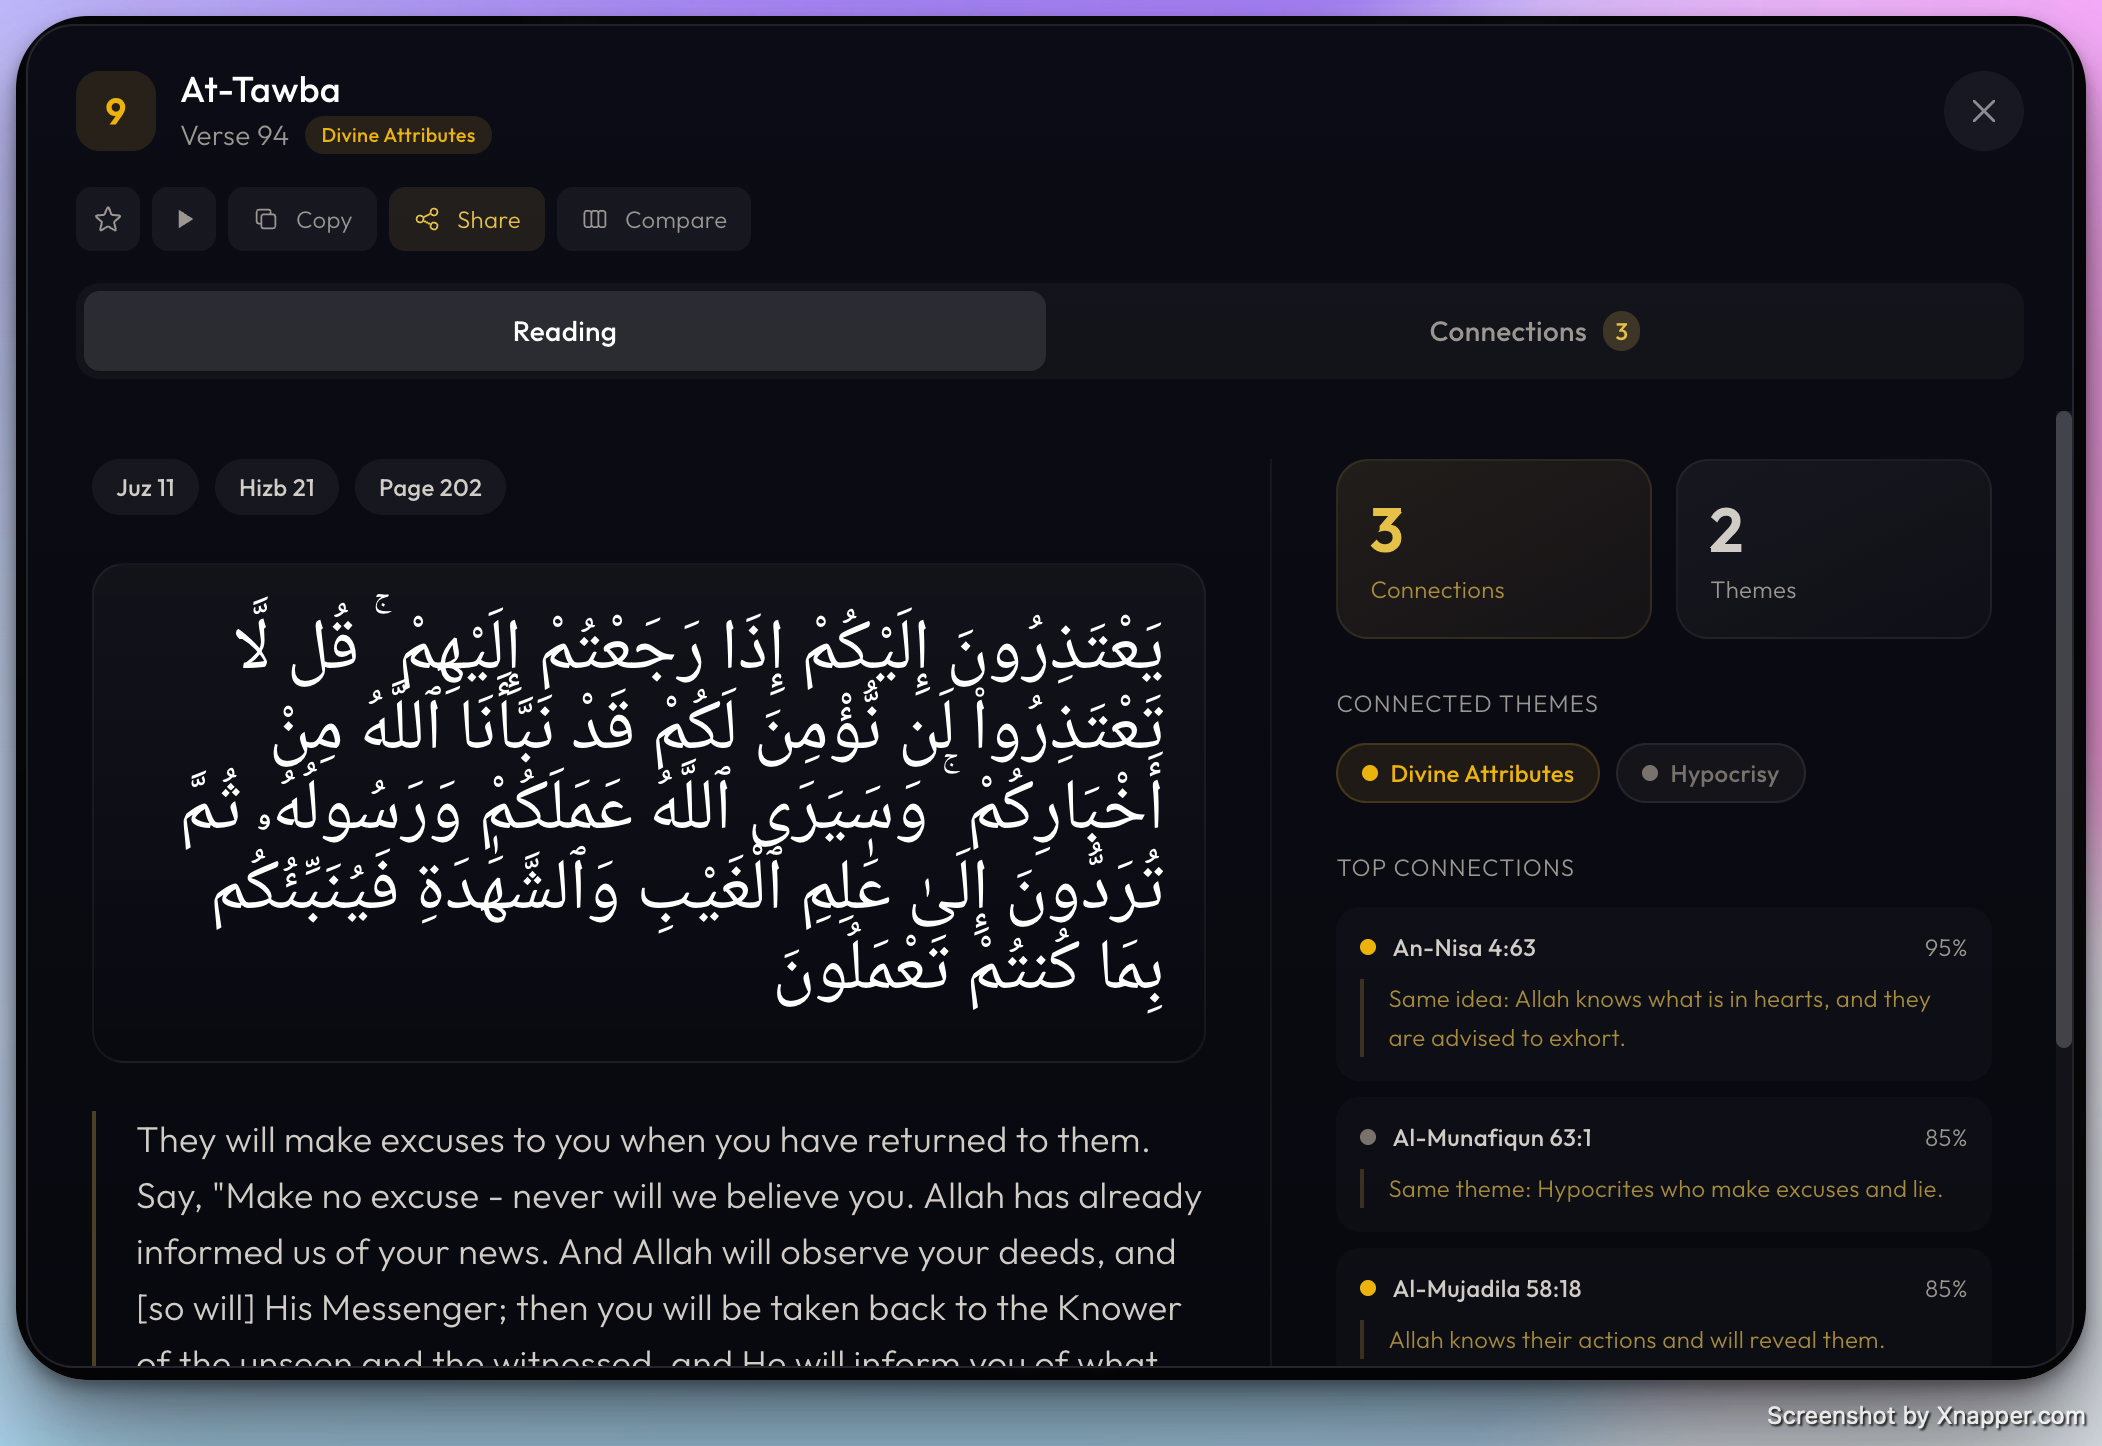
Task: Open the Compare tool
Action: coord(654,219)
